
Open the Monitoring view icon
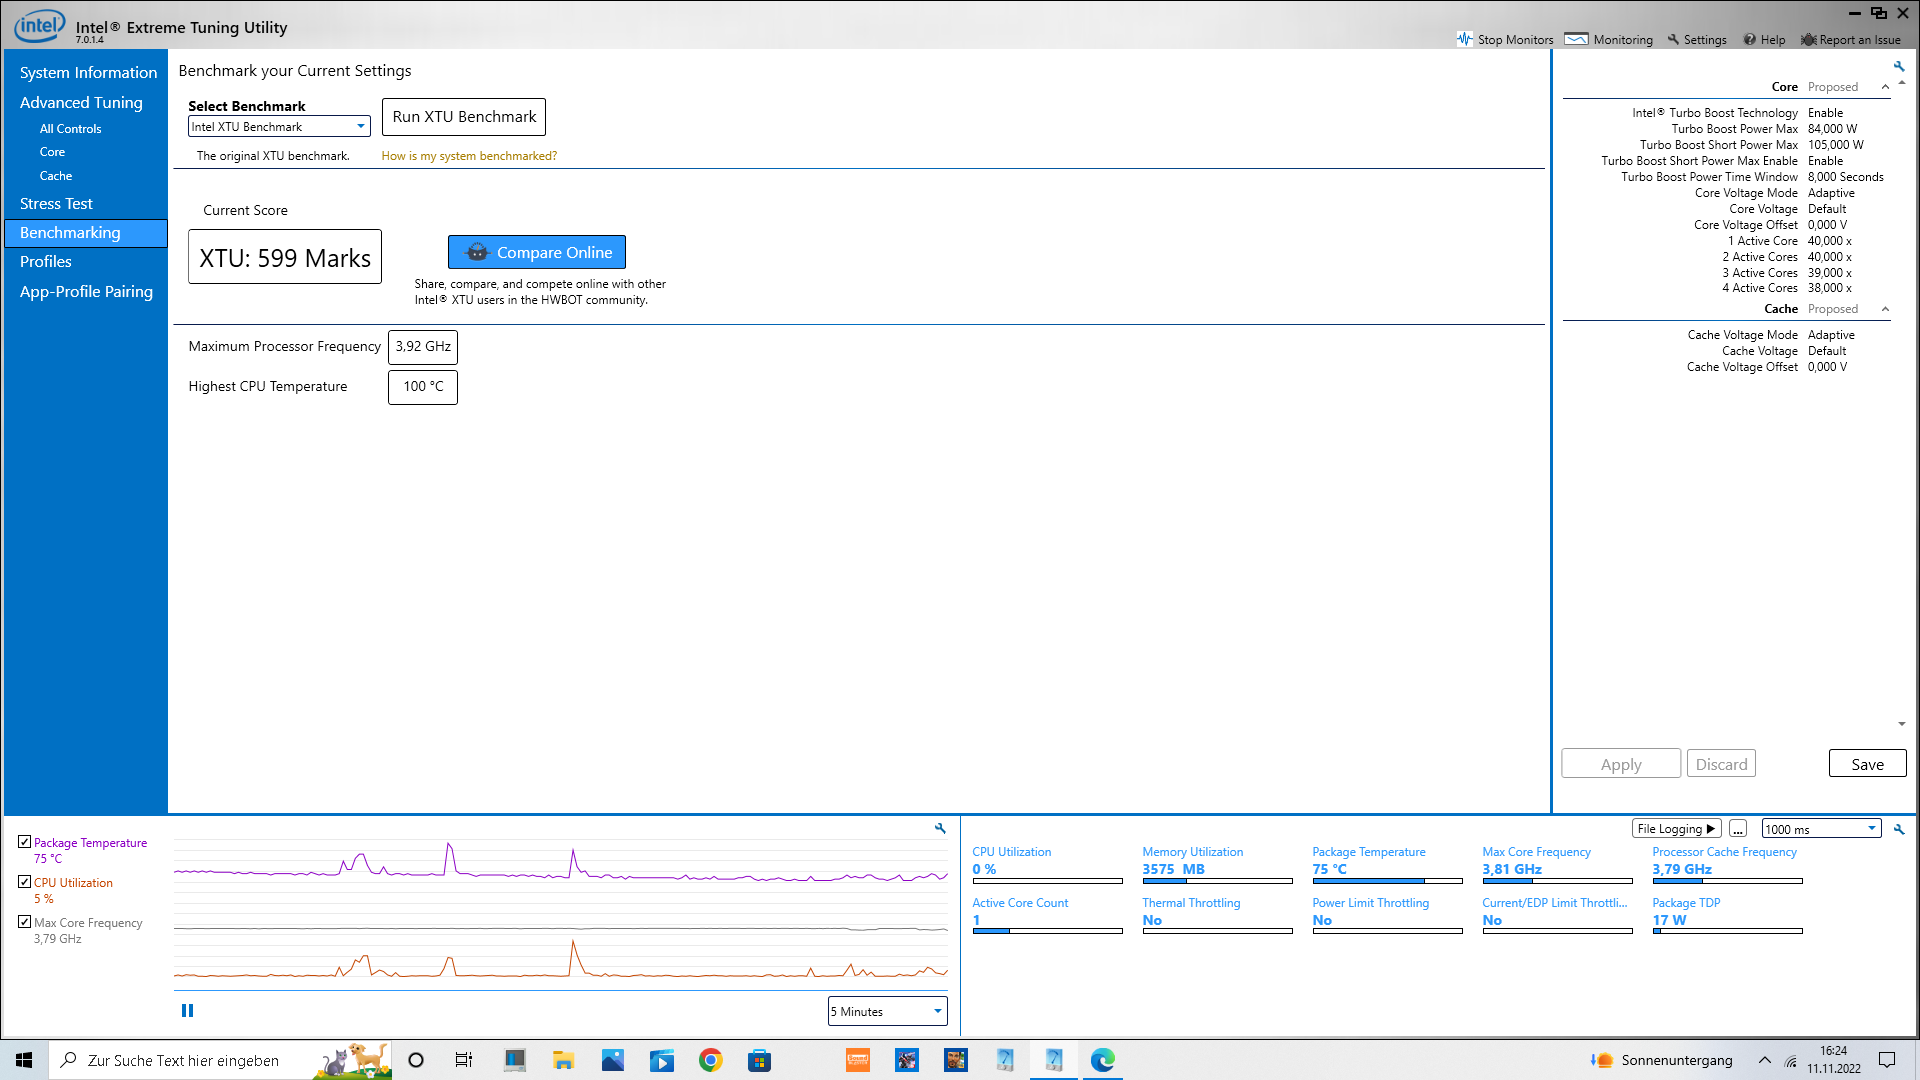(x=1576, y=39)
